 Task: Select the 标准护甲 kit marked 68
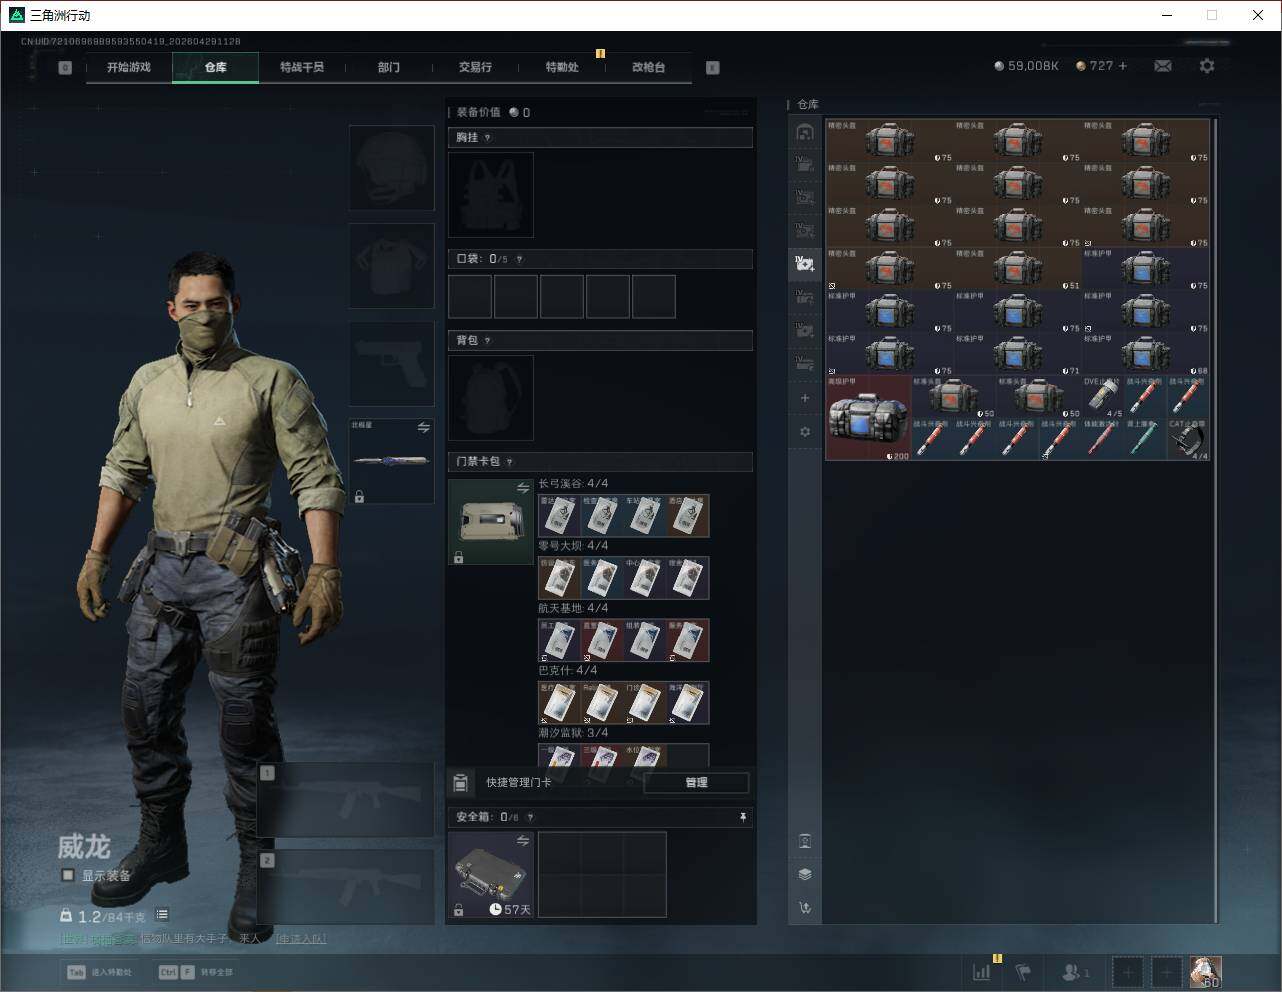[1146, 354]
